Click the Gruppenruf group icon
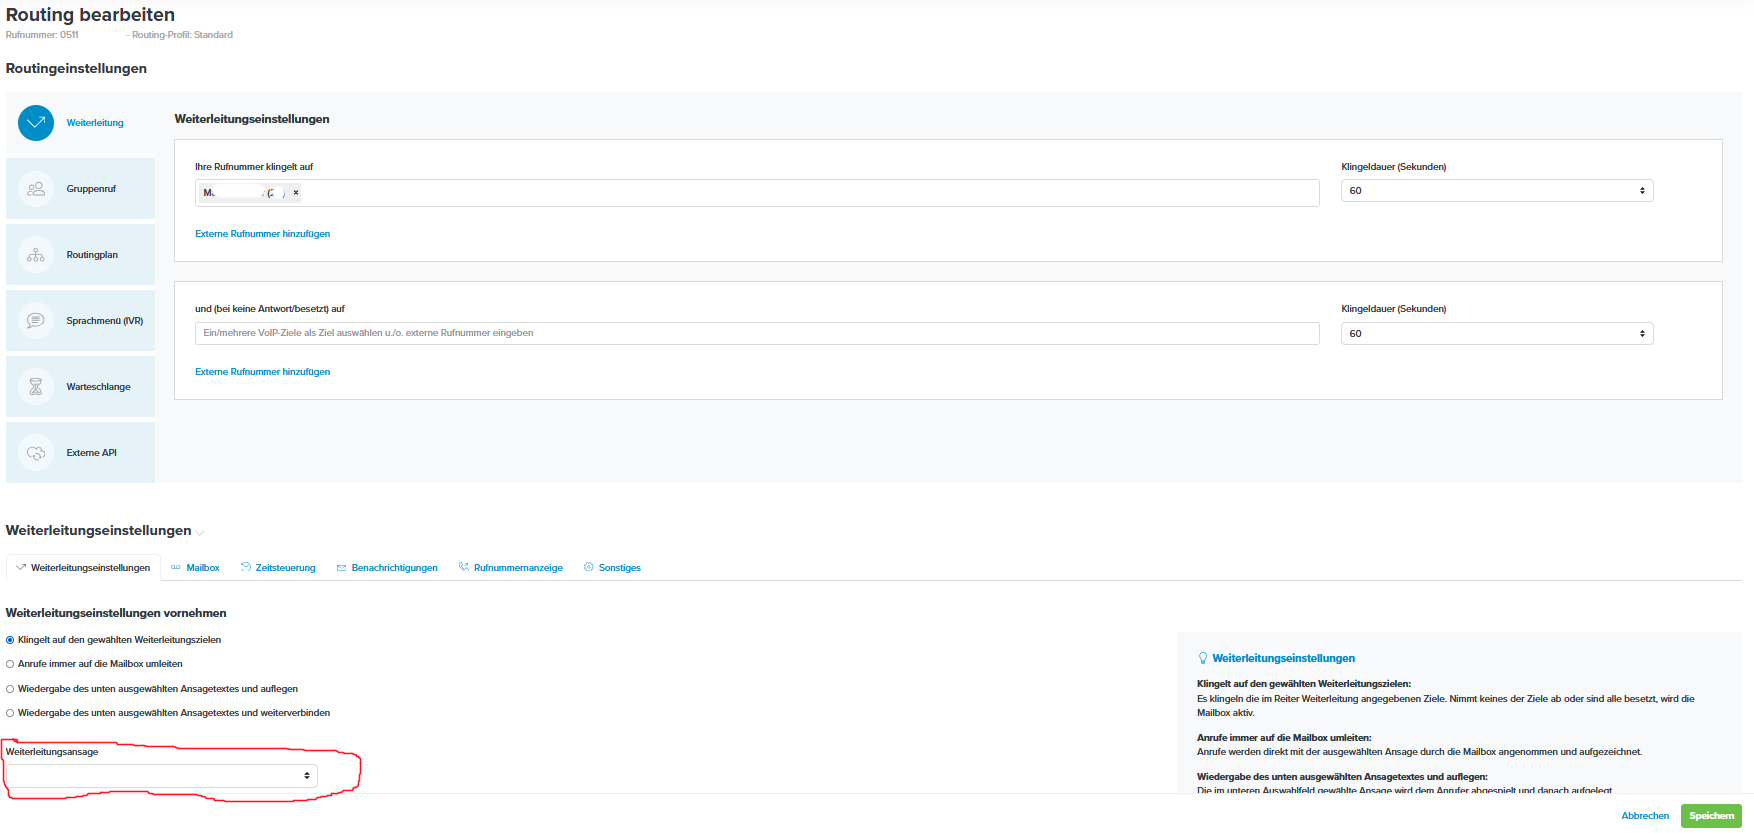 [x=36, y=189]
